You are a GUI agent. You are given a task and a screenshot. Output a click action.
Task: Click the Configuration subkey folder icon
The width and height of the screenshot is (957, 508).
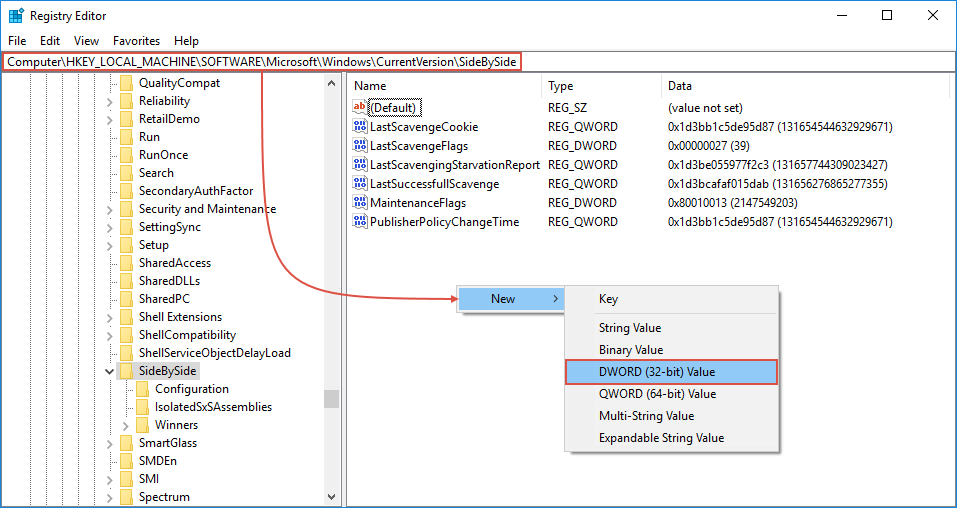coord(142,389)
